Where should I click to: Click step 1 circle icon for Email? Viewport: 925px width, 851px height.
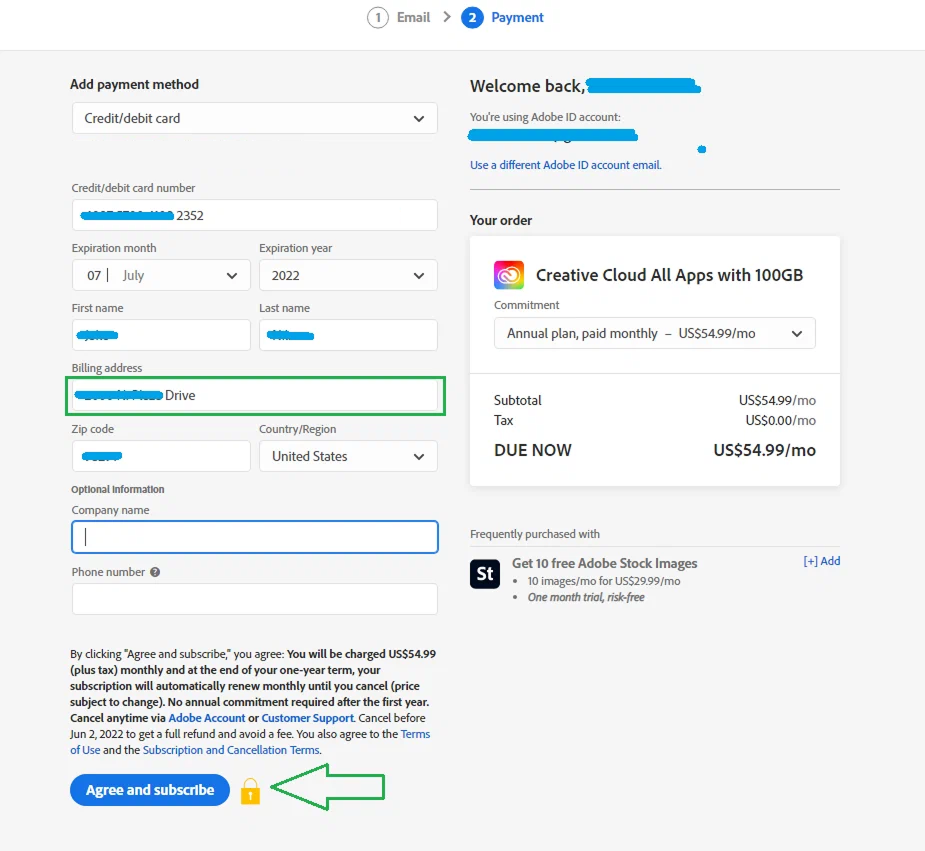click(378, 18)
